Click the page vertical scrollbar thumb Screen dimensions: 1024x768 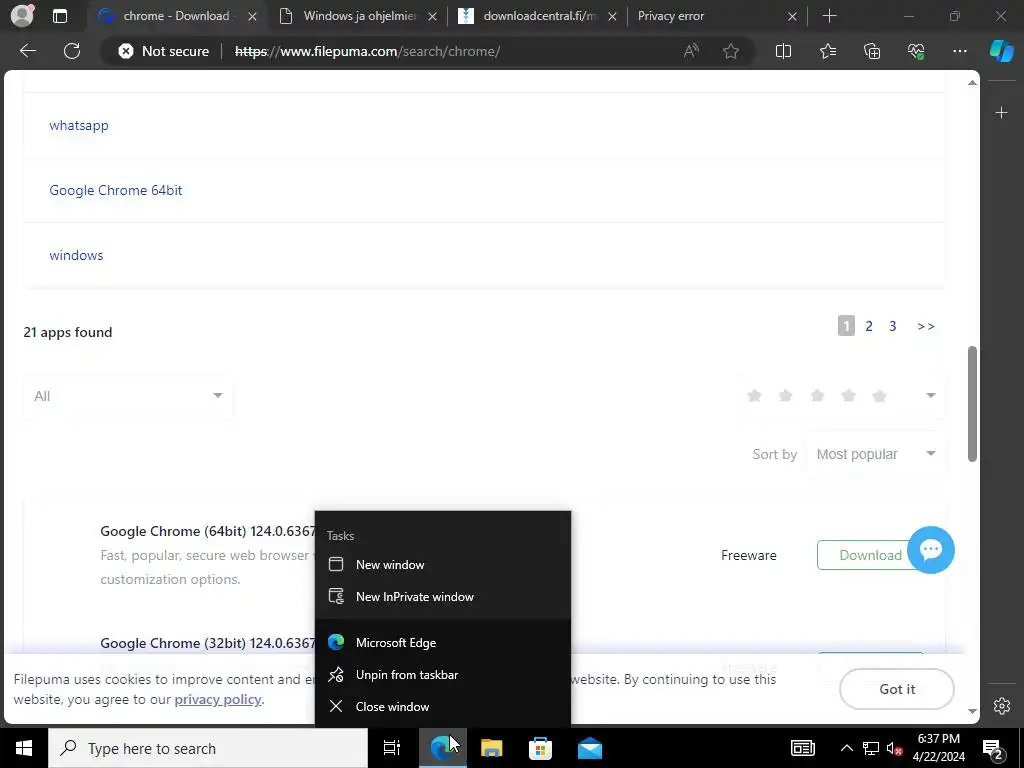[972, 404]
